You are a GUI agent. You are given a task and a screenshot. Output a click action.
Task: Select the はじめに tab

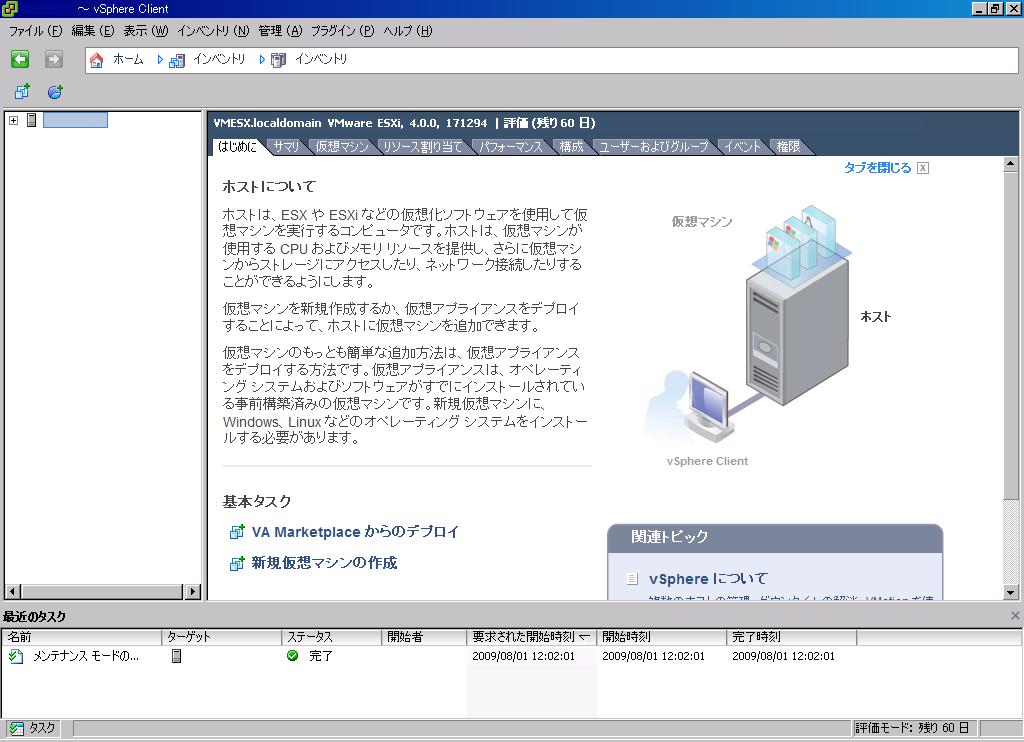[x=237, y=146]
